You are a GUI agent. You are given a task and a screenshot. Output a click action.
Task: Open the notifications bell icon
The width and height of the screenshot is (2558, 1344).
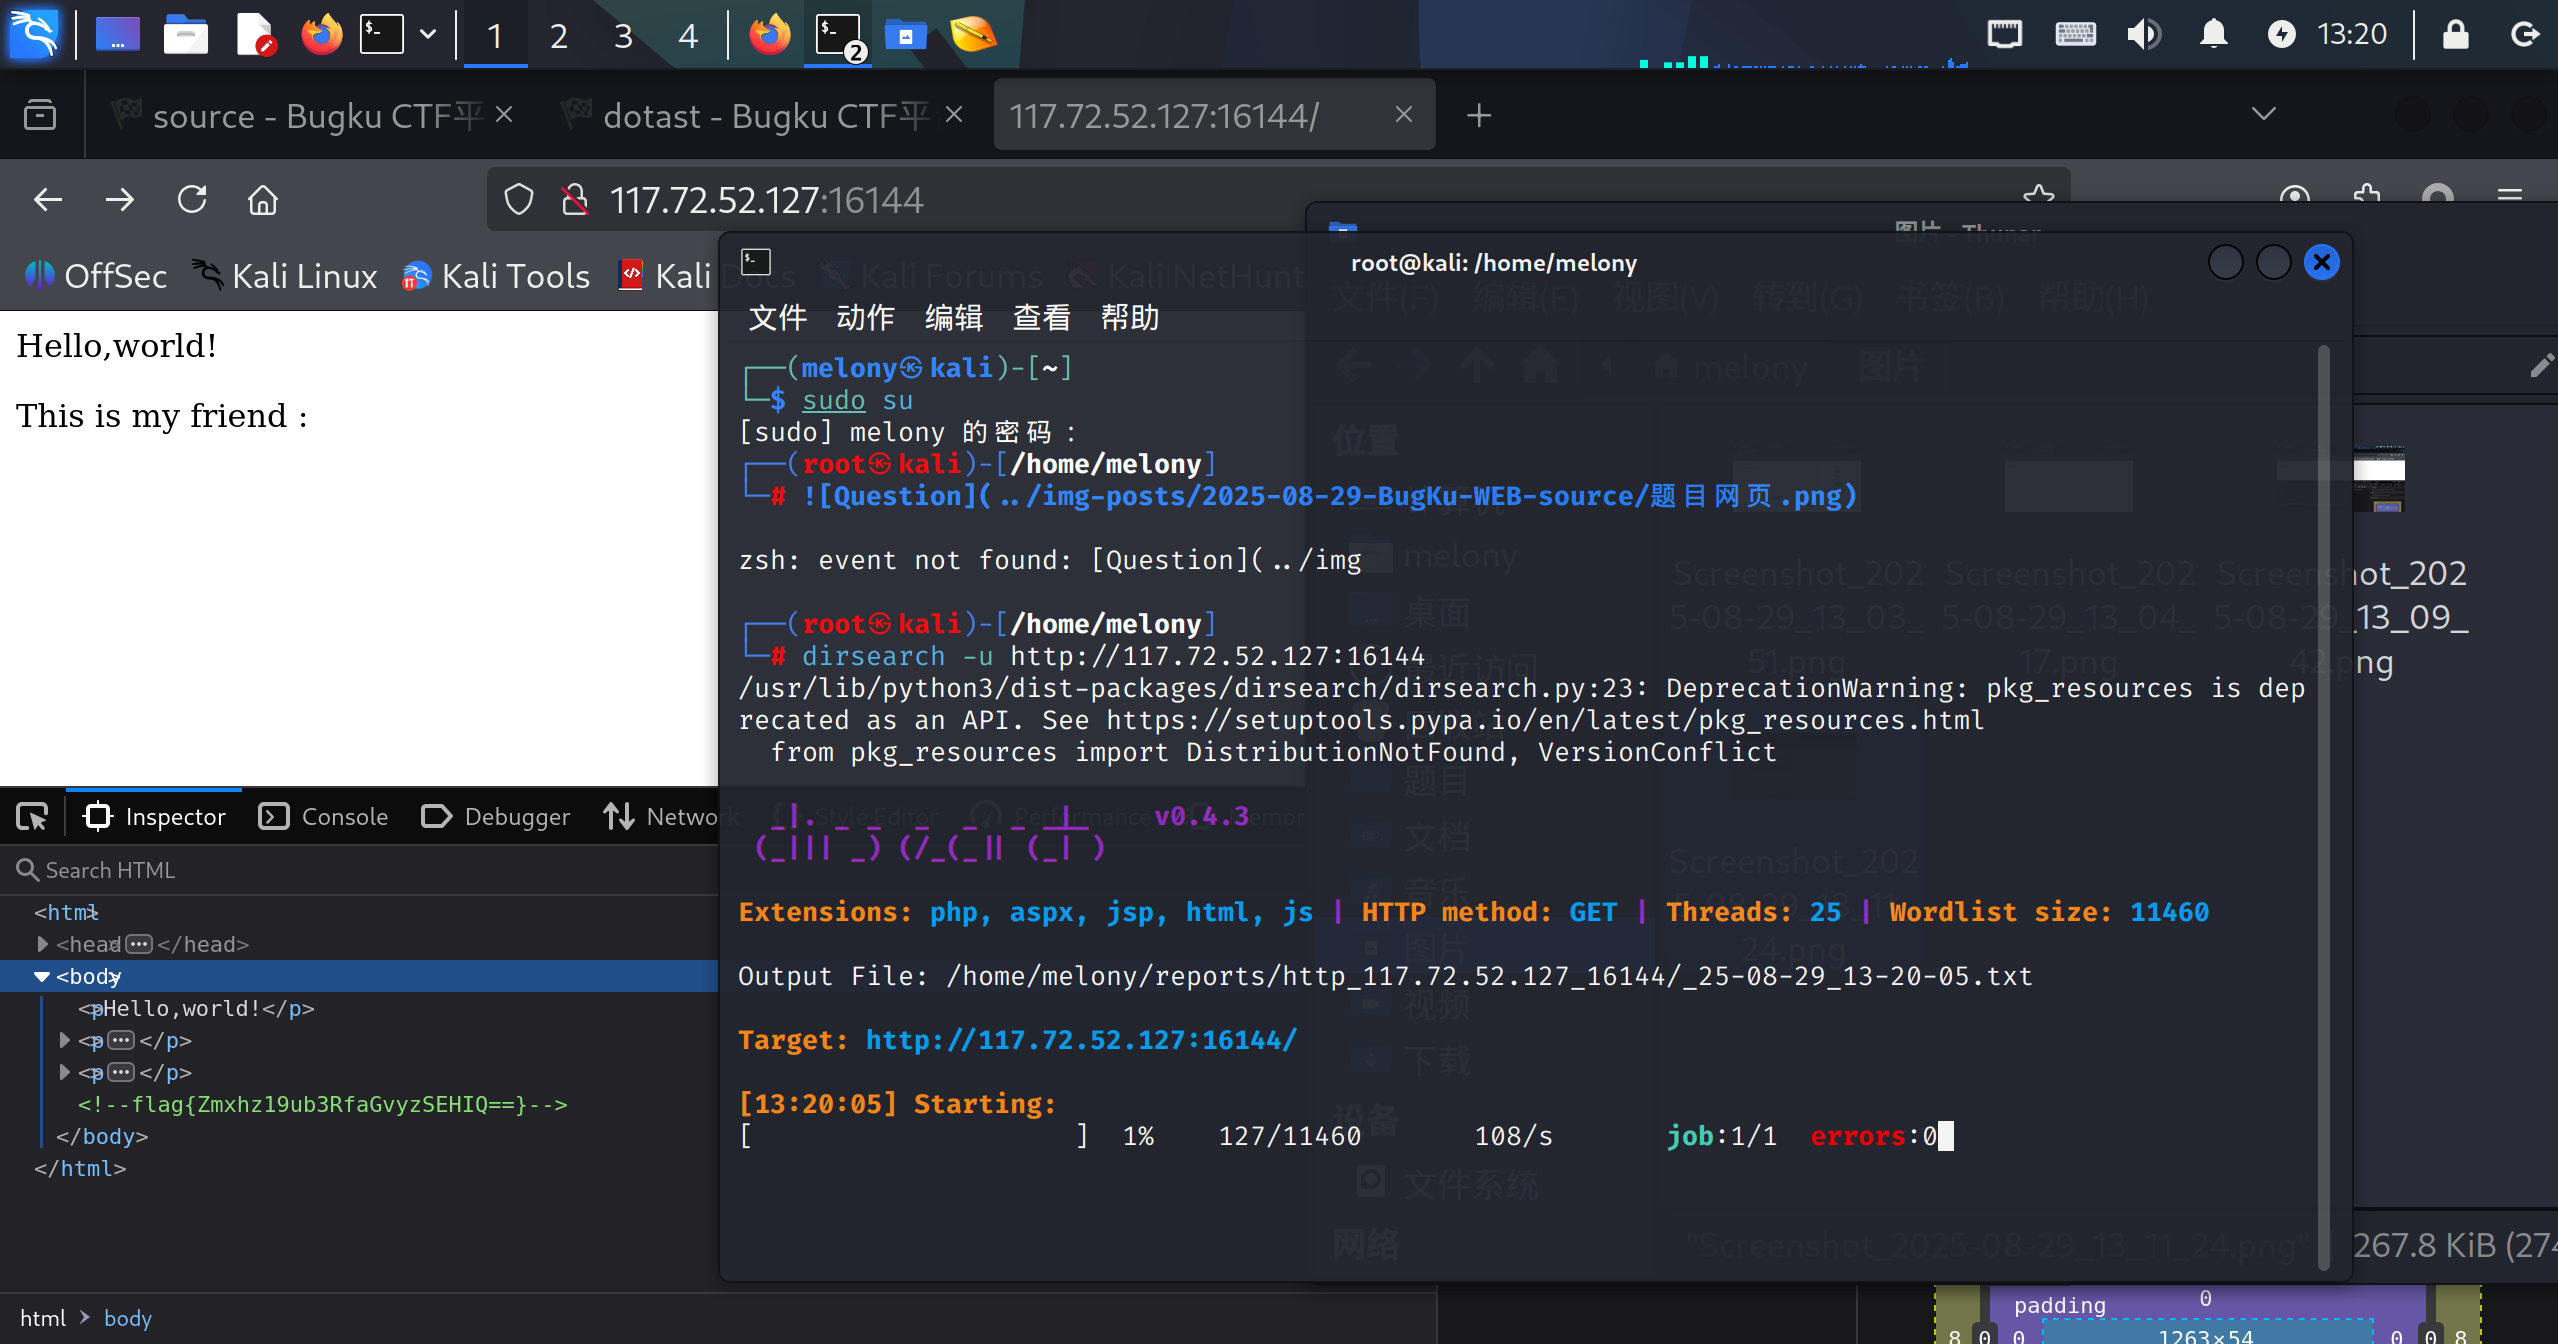(x=2213, y=34)
